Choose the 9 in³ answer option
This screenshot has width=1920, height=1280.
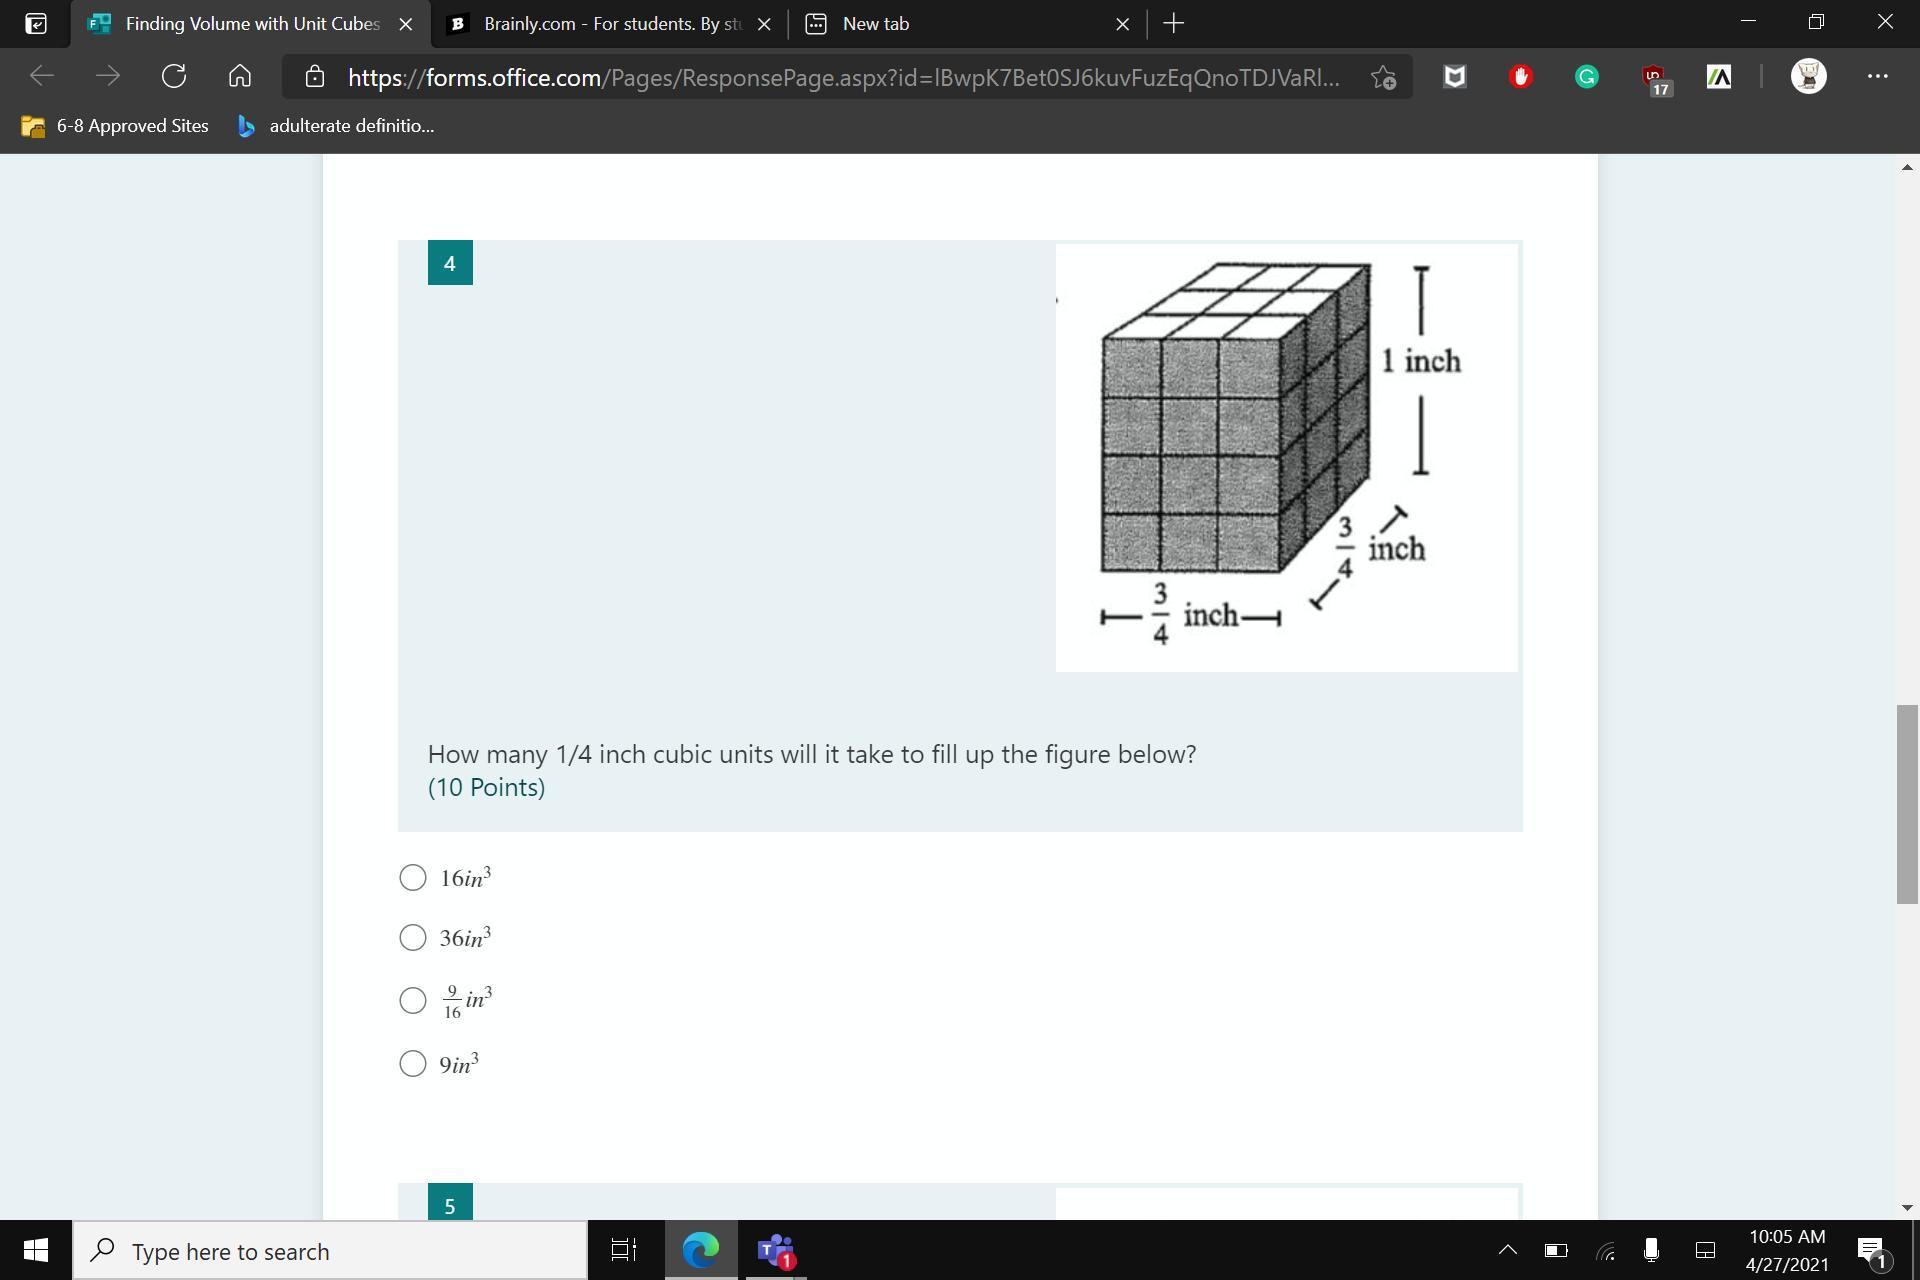(x=413, y=1063)
